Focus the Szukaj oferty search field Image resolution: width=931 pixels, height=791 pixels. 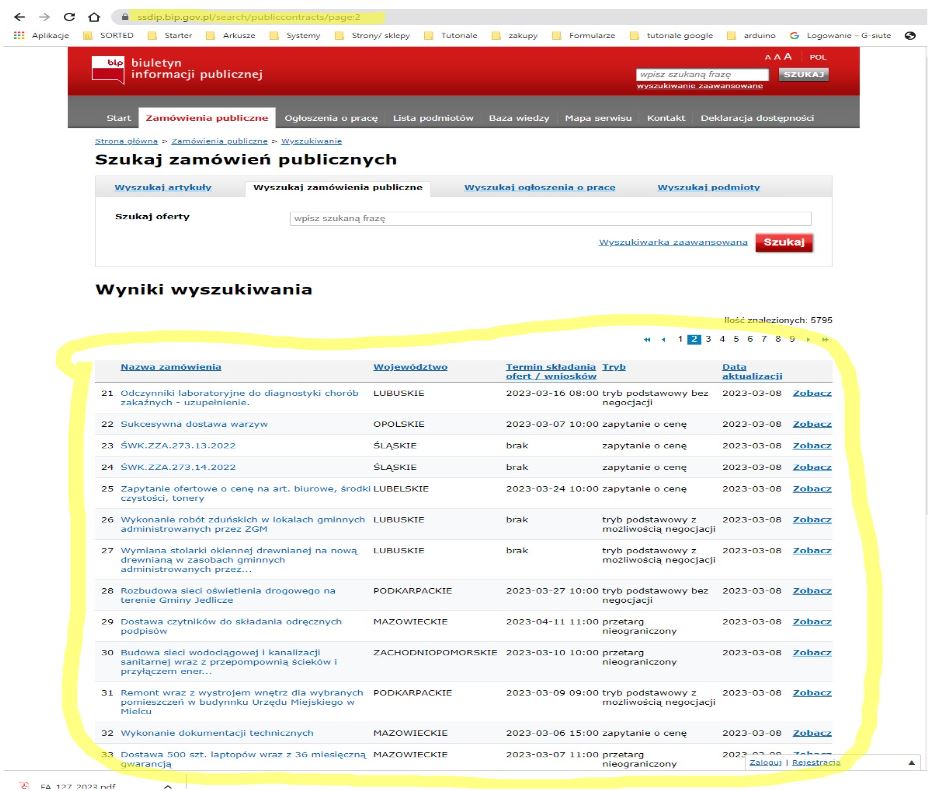click(x=548, y=218)
